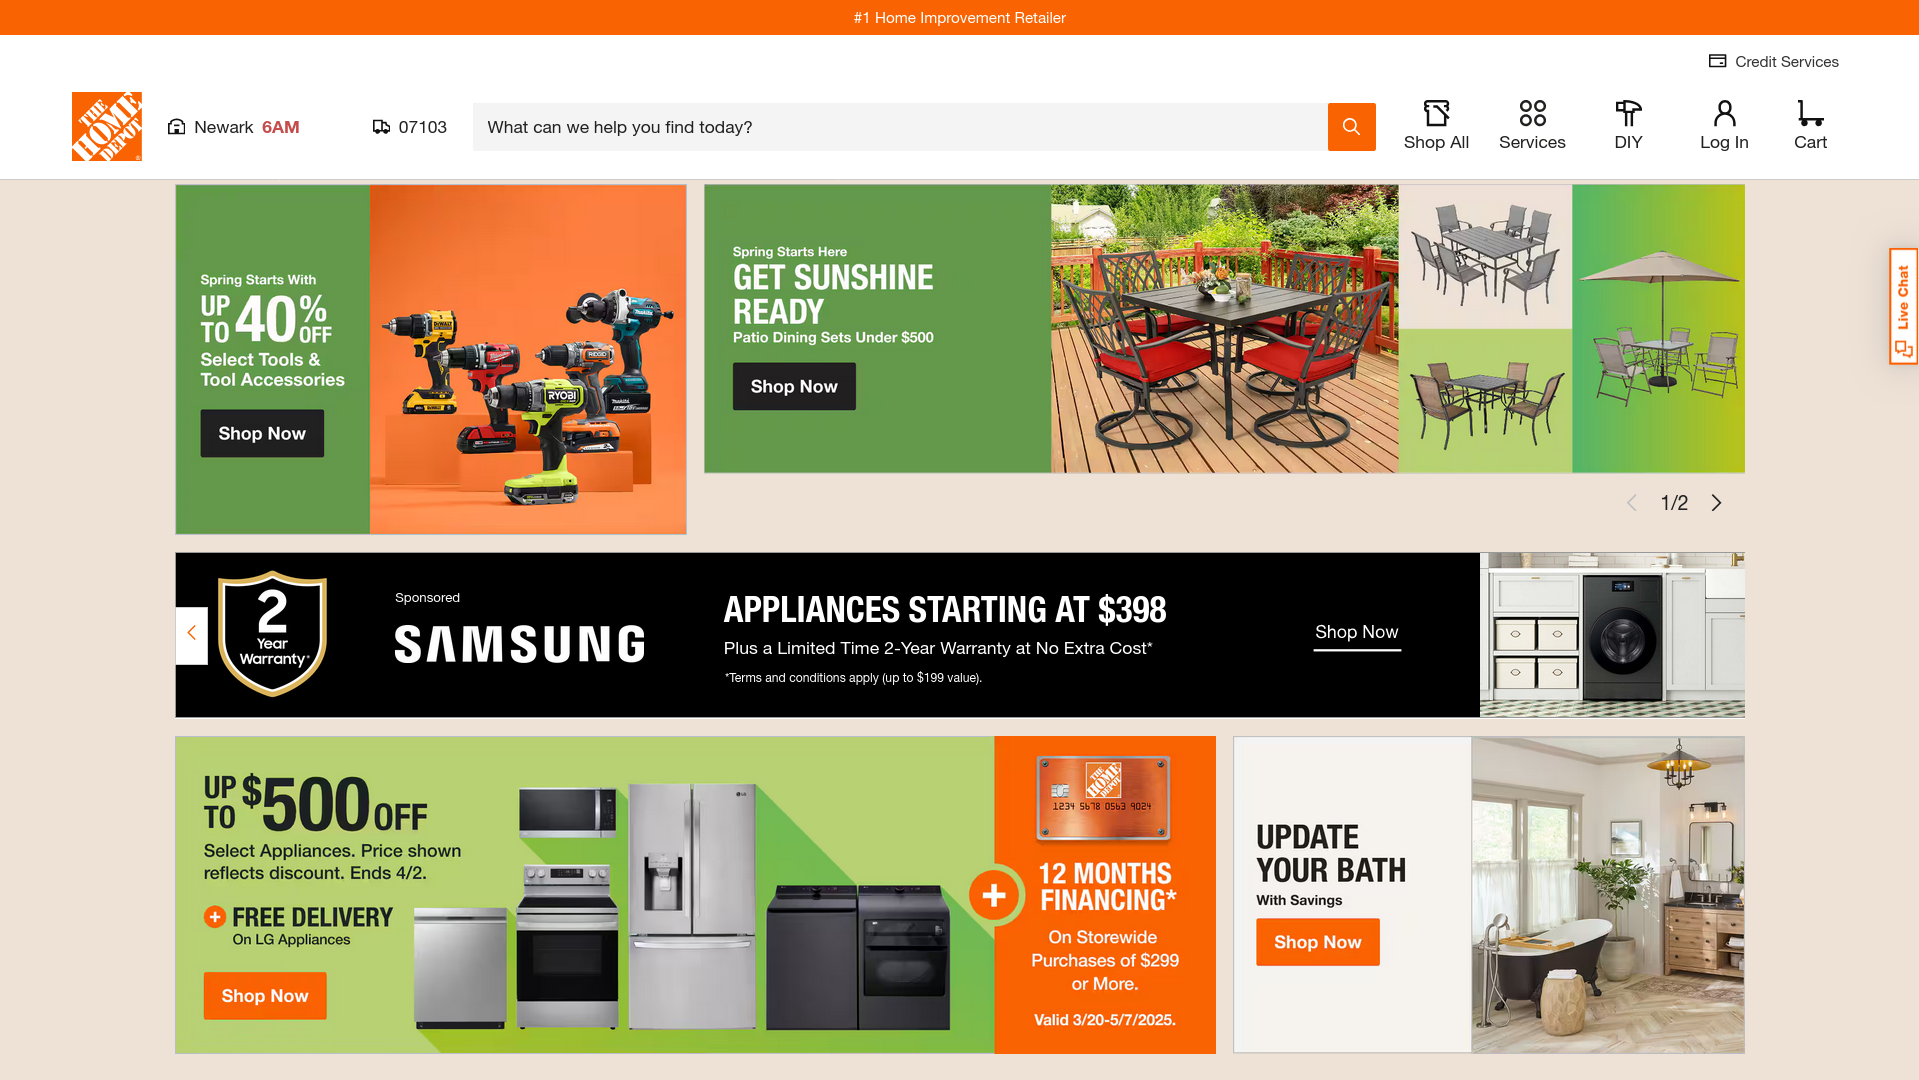This screenshot has height=1080, width=1919.
Task: Open the DIY hammer icon
Action: [x=1628, y=113]
